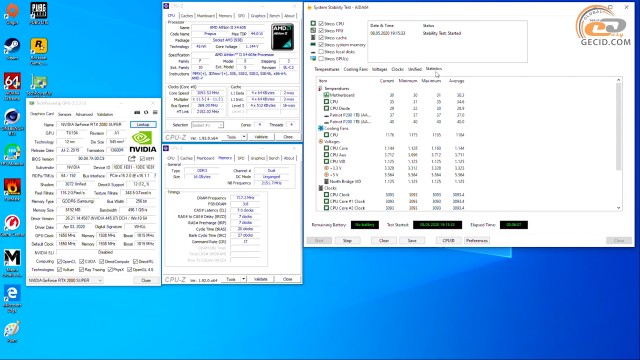The width and height of the screenshot is (640, 360).
Task: Open the Paint desktop icon
Action: 12,333
